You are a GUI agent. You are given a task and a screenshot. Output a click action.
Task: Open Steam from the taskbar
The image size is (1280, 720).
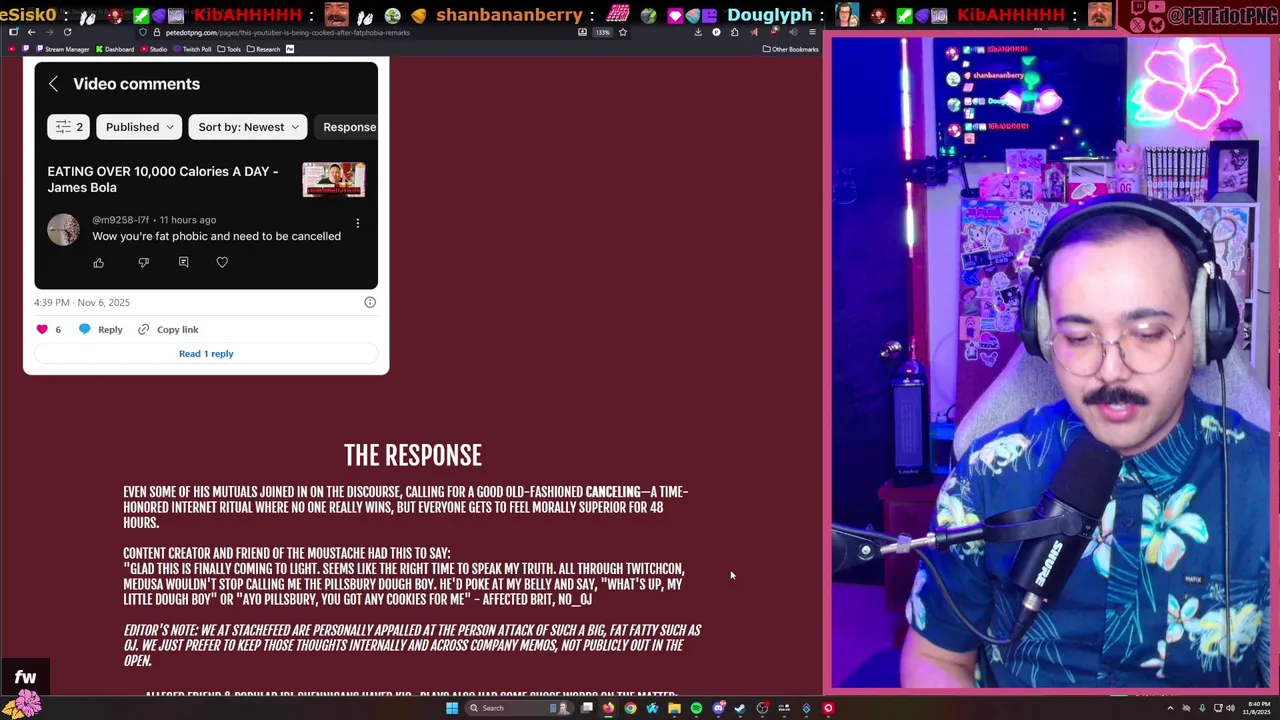tap(740, 708)
